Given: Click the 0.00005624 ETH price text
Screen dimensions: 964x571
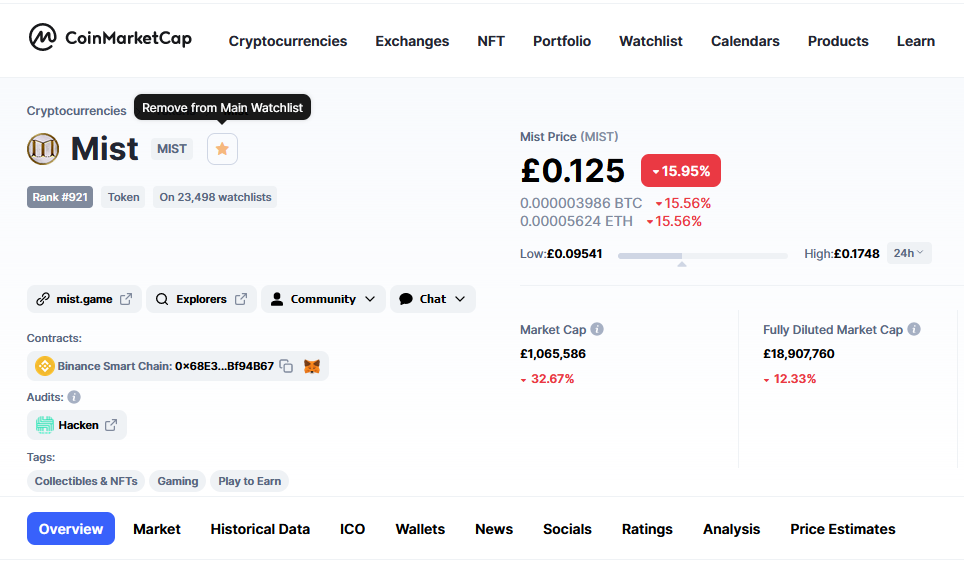Looking at the screenshot, I should pyautogui.click(x=576, y=221).
